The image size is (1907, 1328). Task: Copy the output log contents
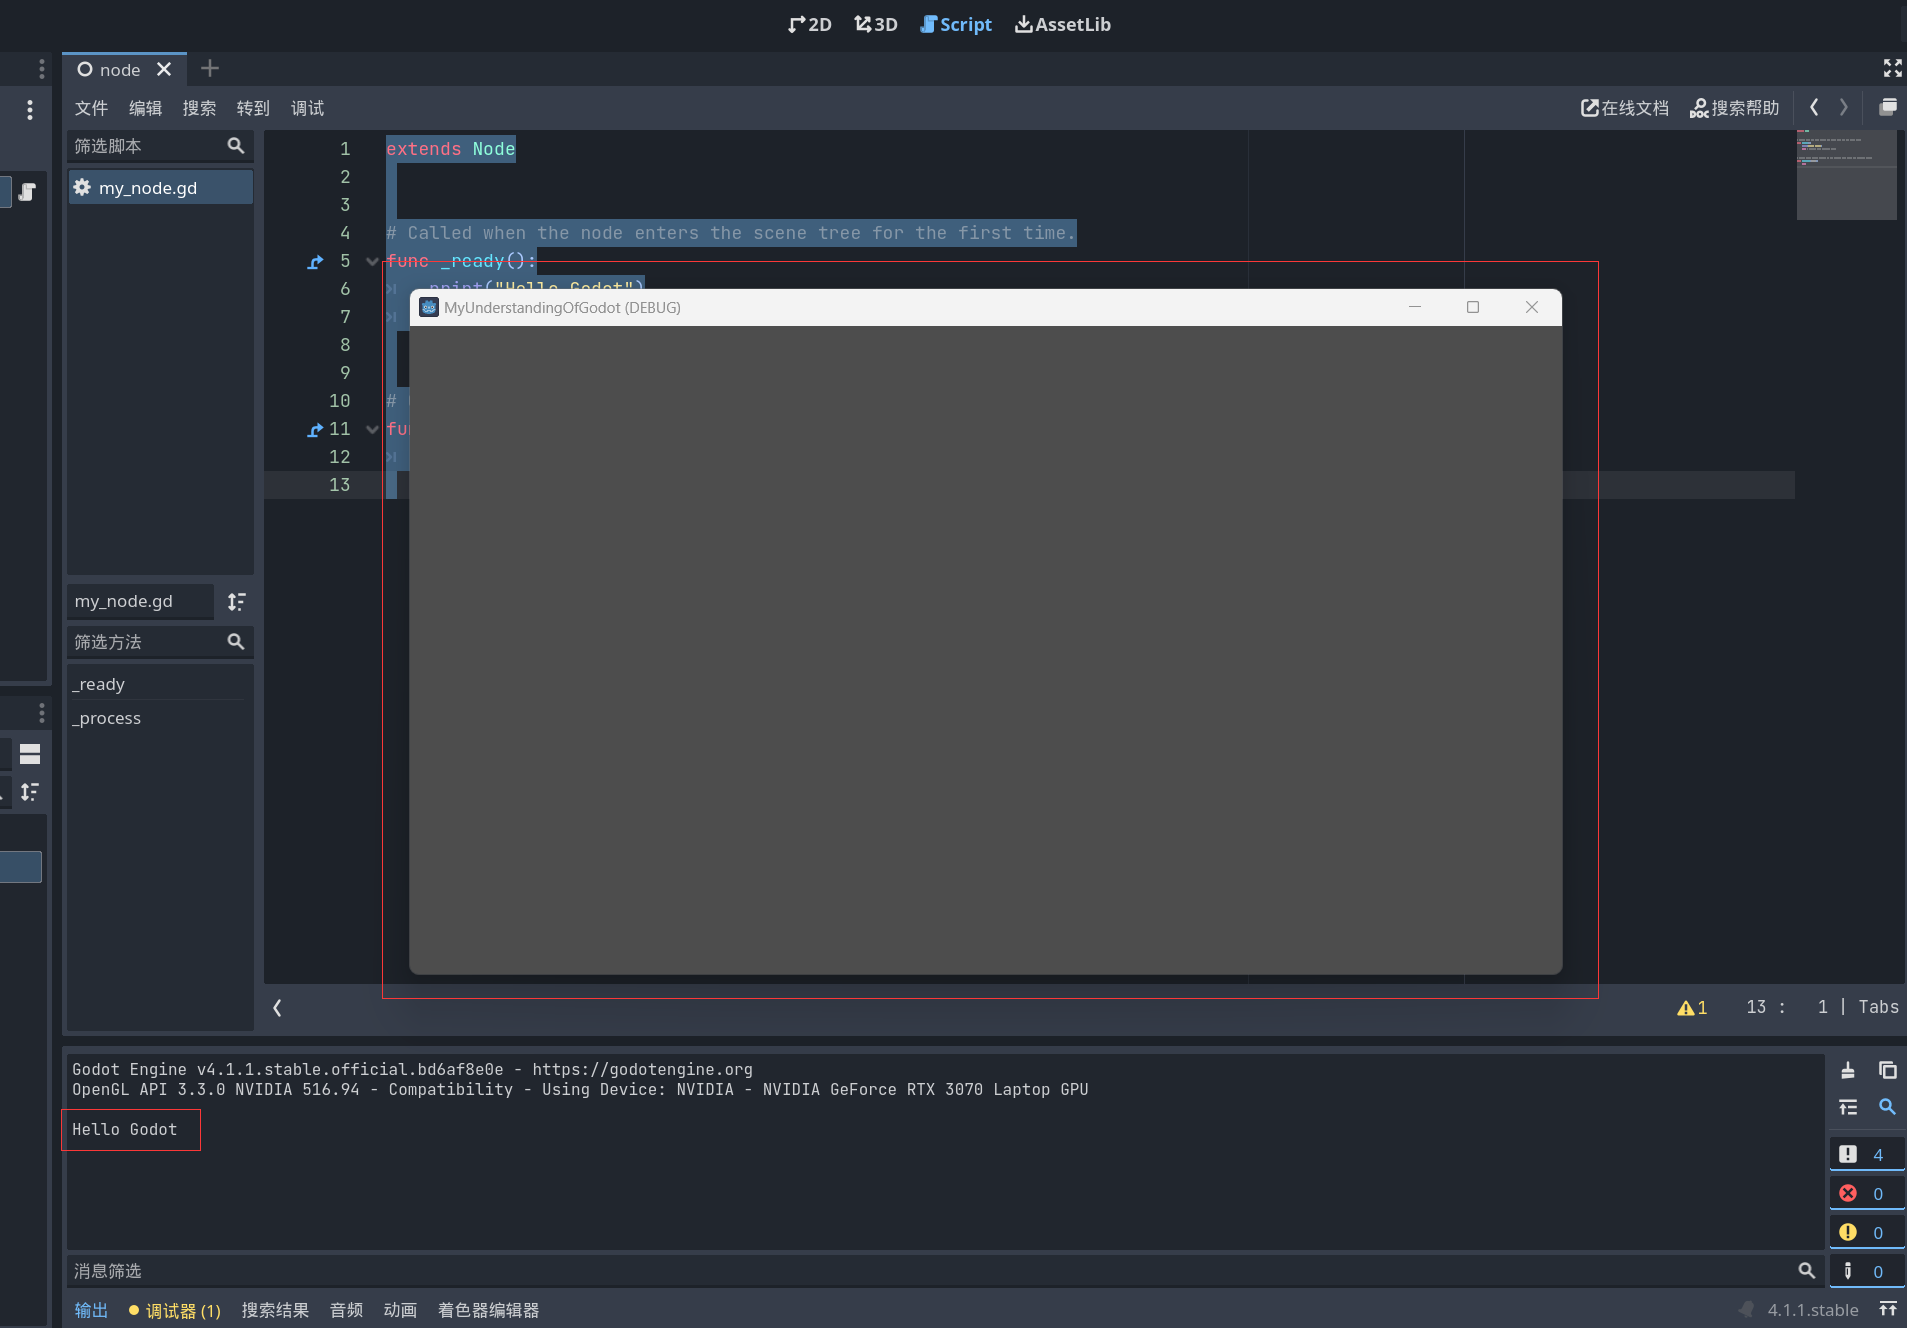tap(1887, 1070)
